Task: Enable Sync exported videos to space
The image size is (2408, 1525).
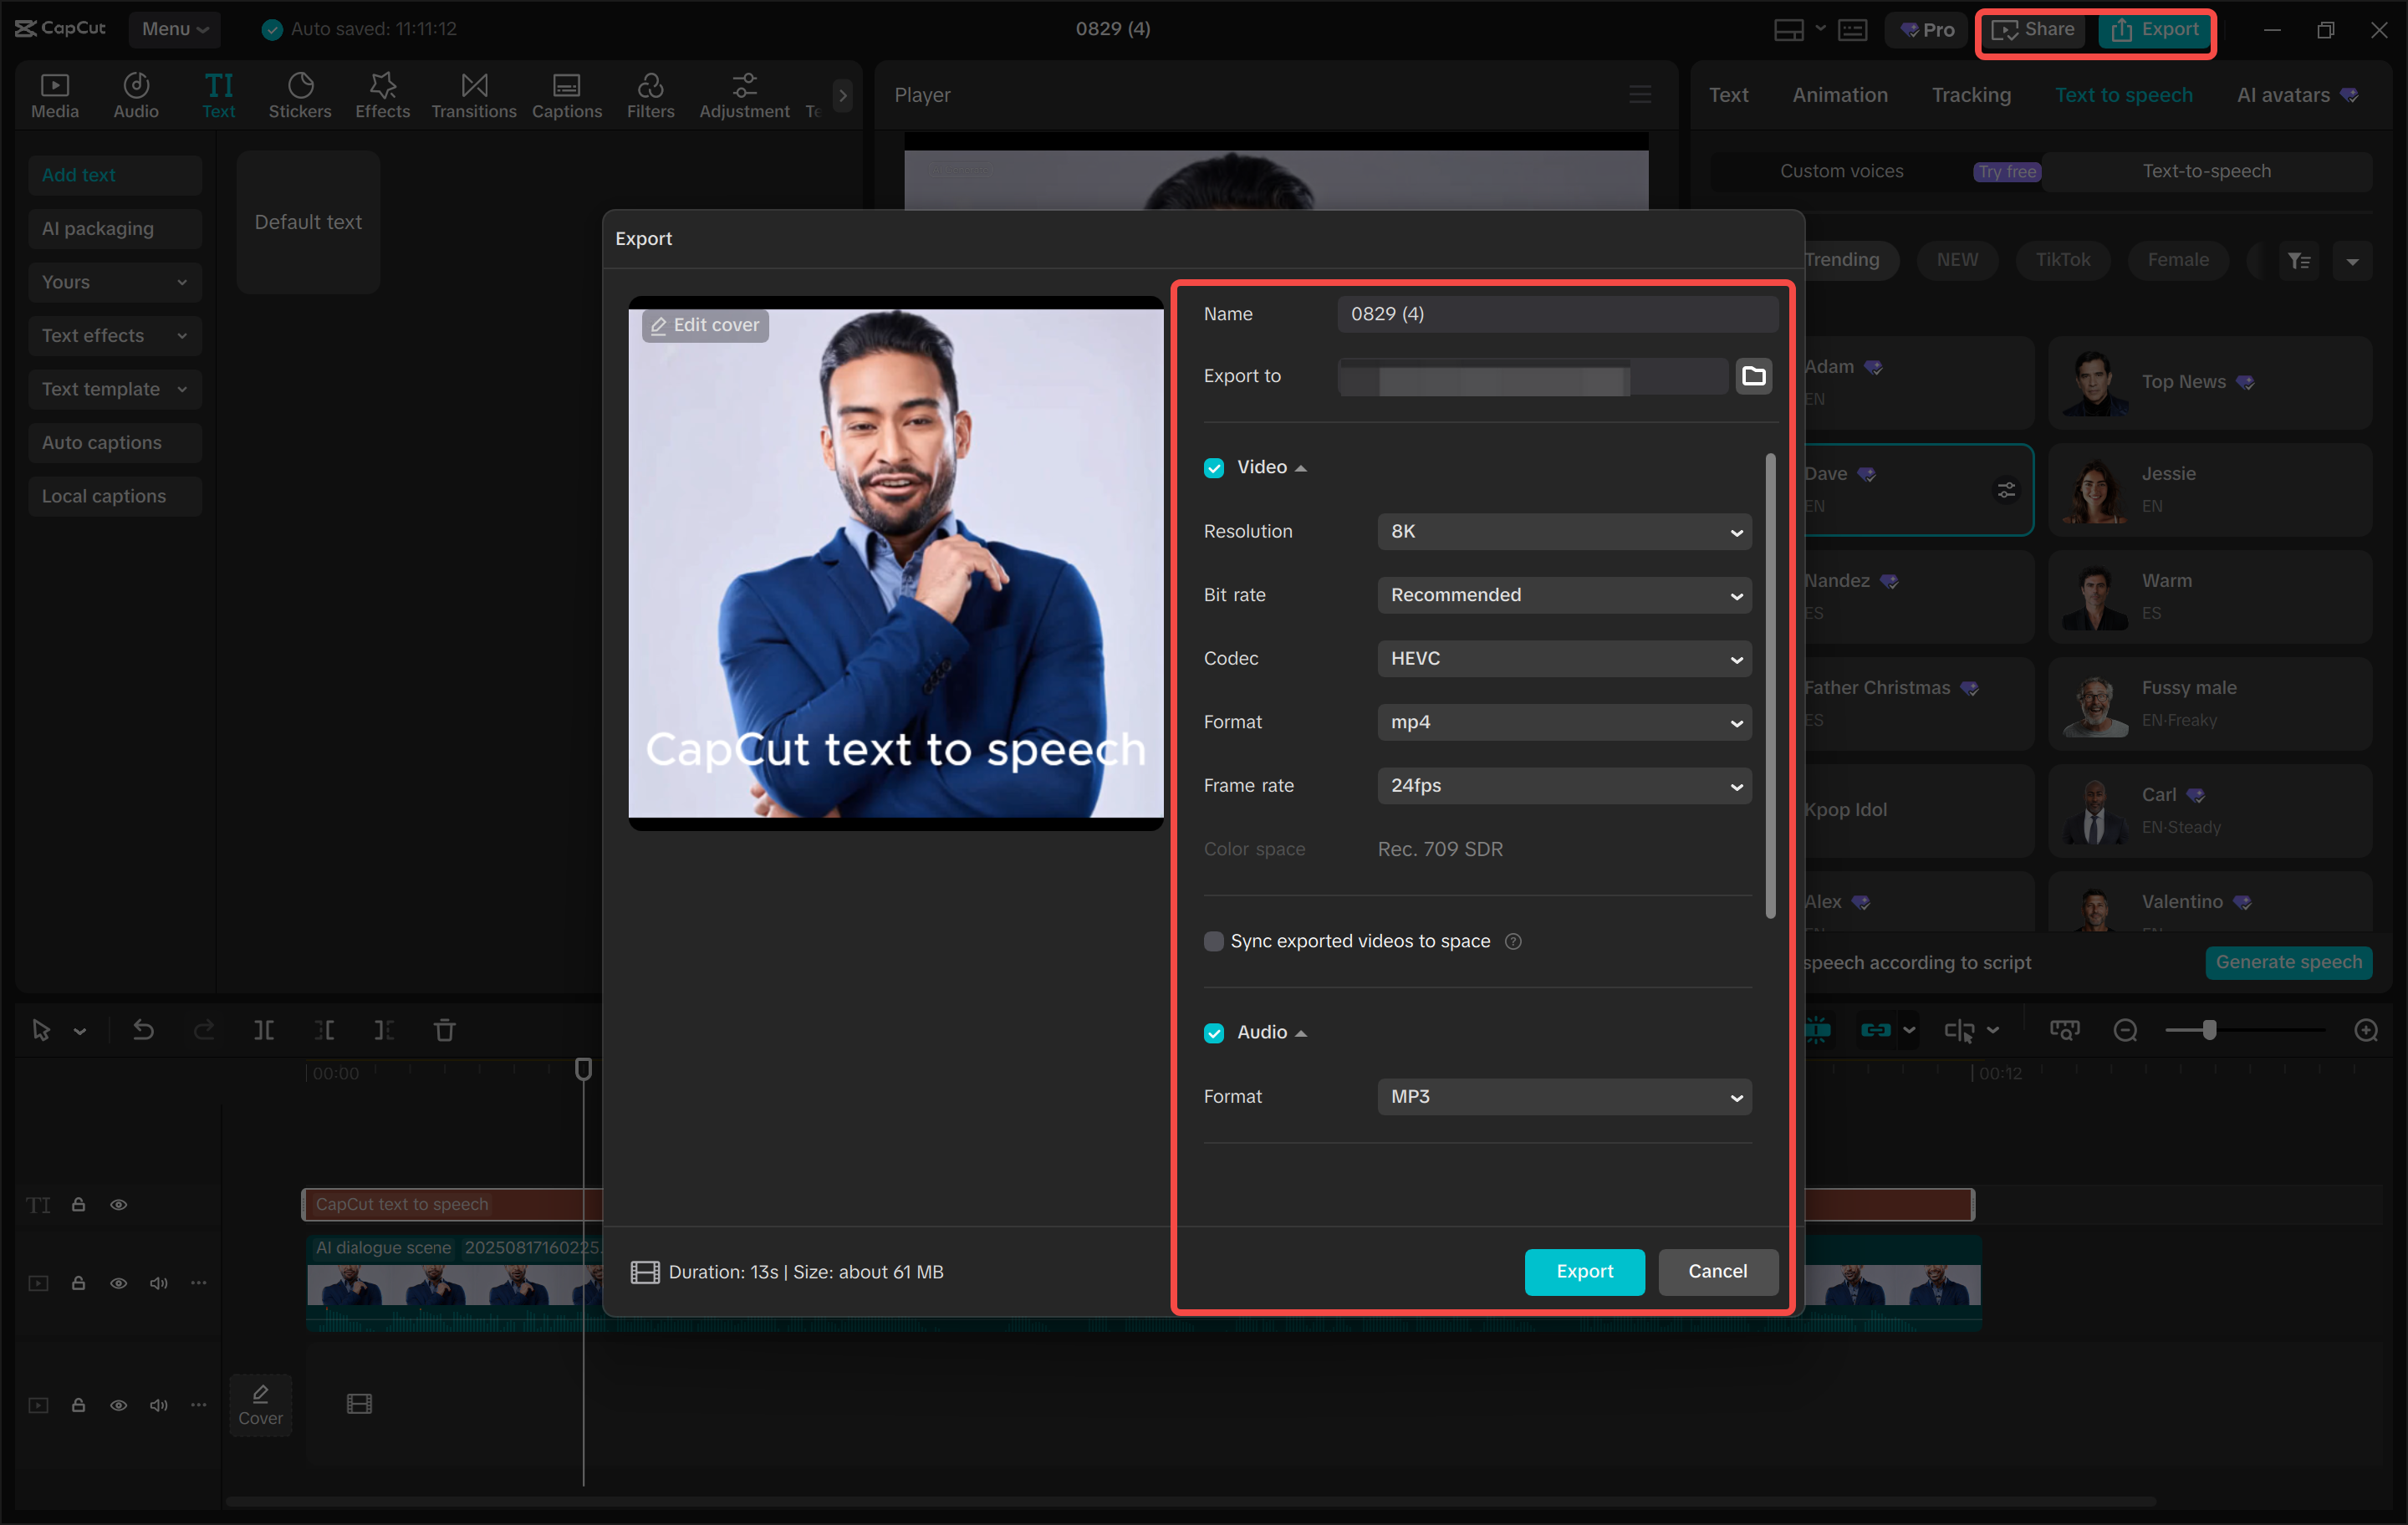Action: pyautogui.click(x=1213, y=941)
